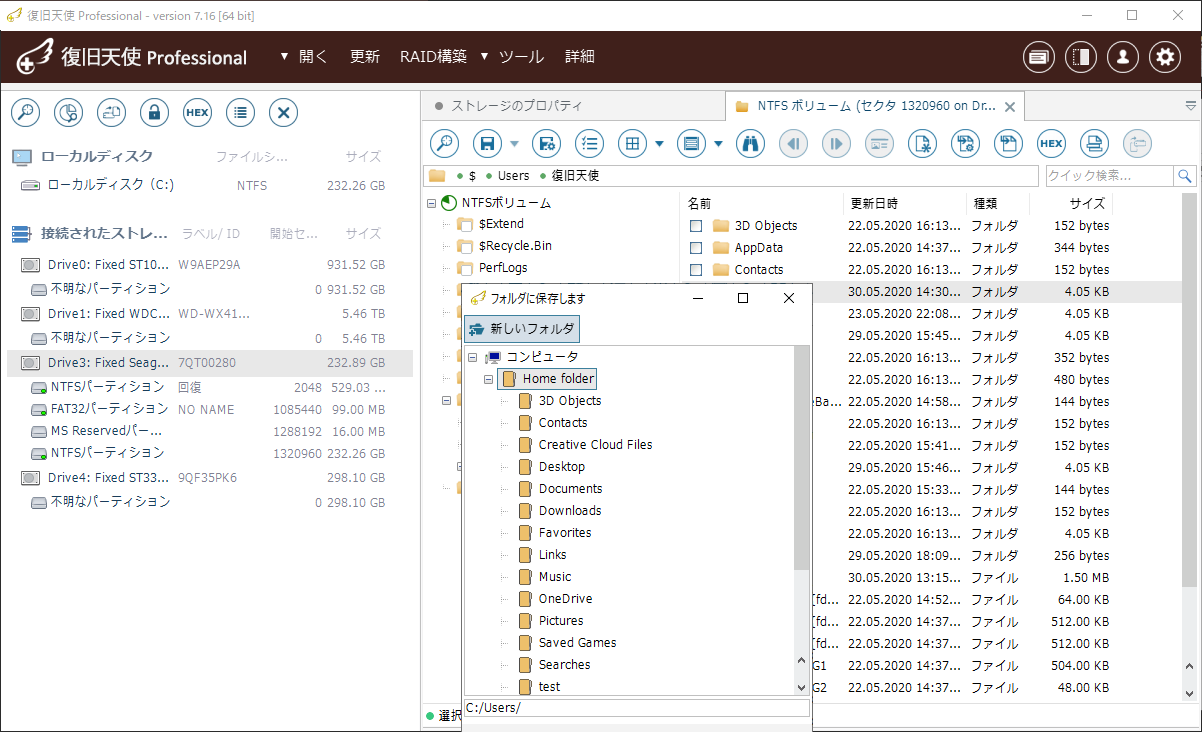Click the save floppy disk icon
Image resolution: width=1202 pixels, height=732 pixels.
tap(487, 144)
